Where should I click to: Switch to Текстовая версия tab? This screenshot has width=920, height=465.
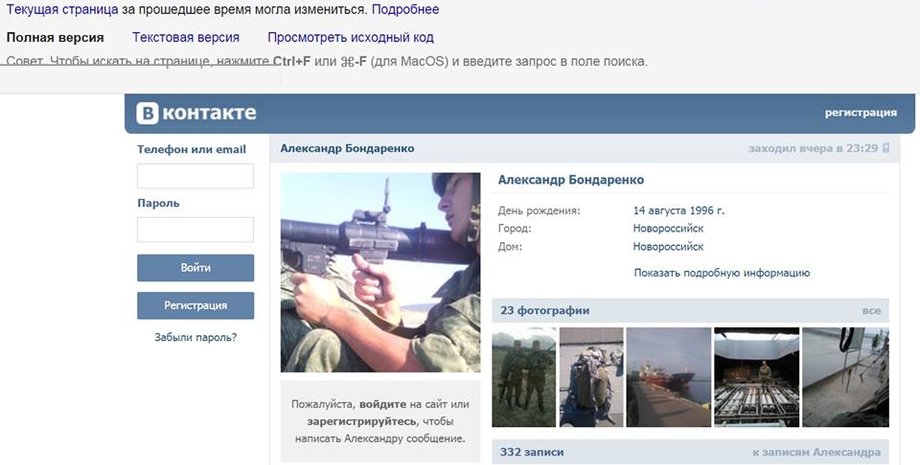click(x=185, y=37)
